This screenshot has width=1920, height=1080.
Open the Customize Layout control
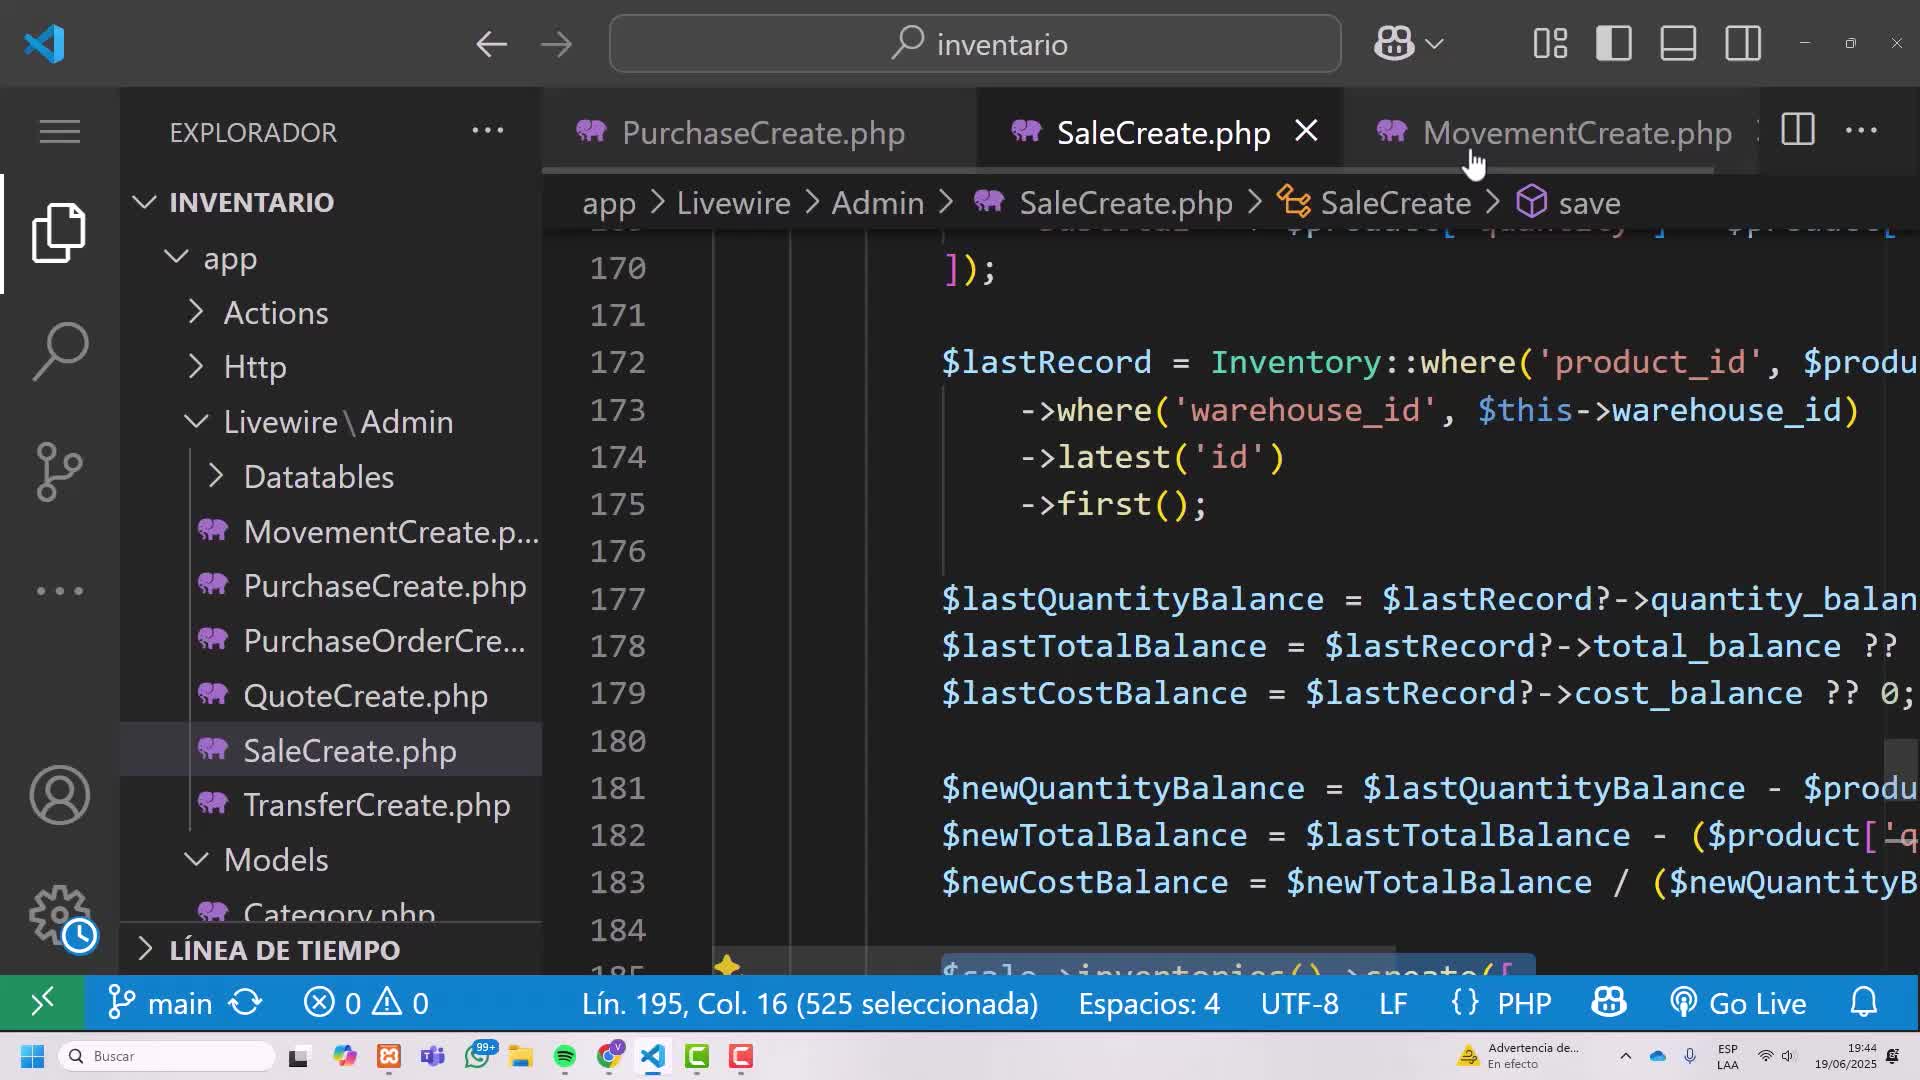[x=1550, y=44]
